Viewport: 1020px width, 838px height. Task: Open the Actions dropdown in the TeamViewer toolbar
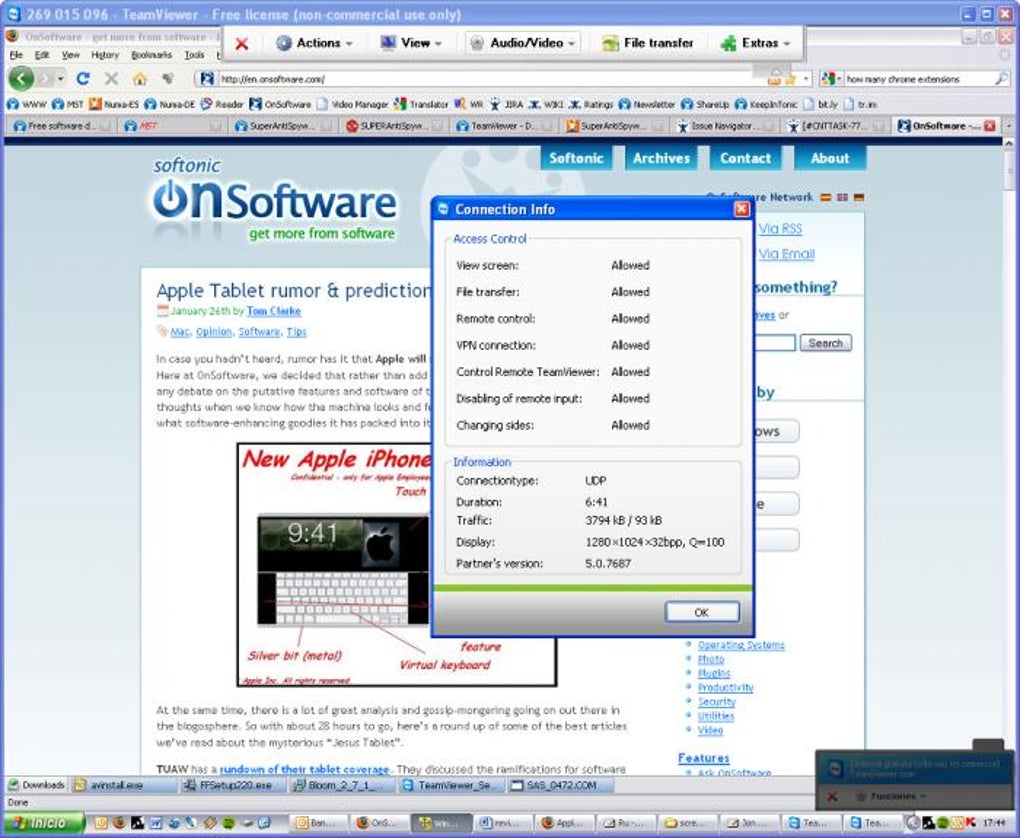tap(314, 43)
